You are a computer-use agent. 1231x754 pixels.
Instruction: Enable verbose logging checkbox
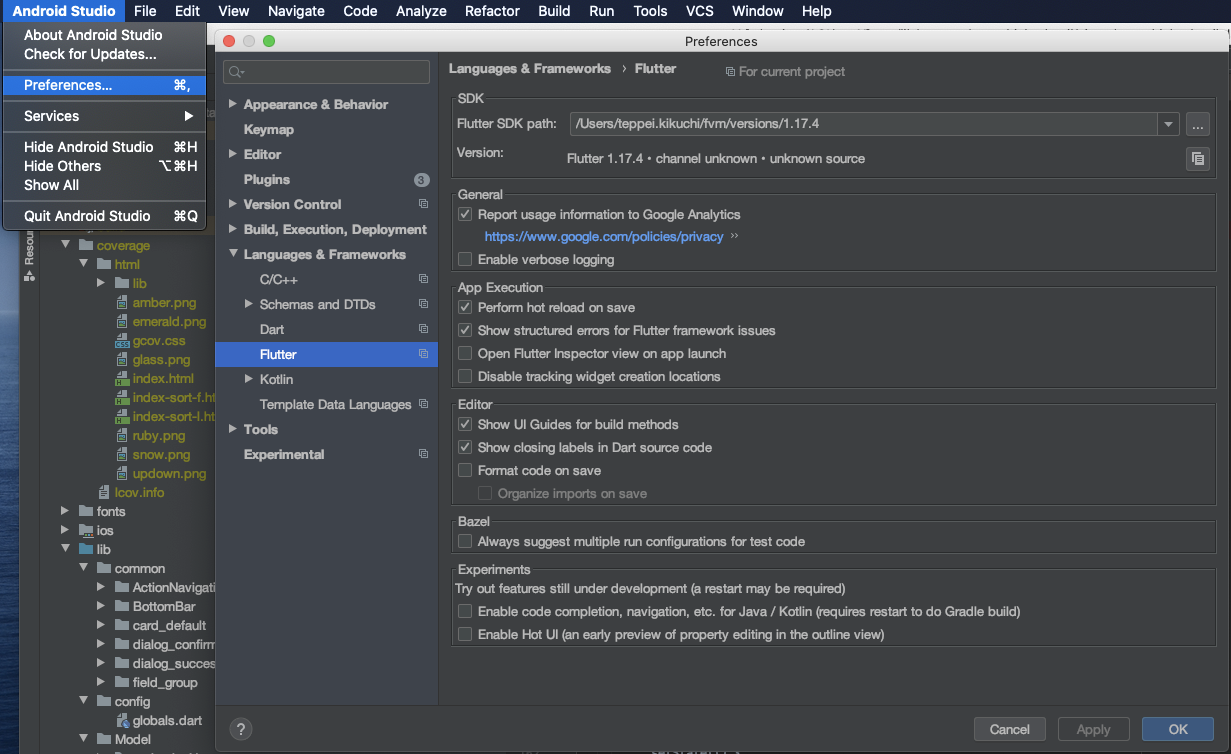click(x=465, y=259)
